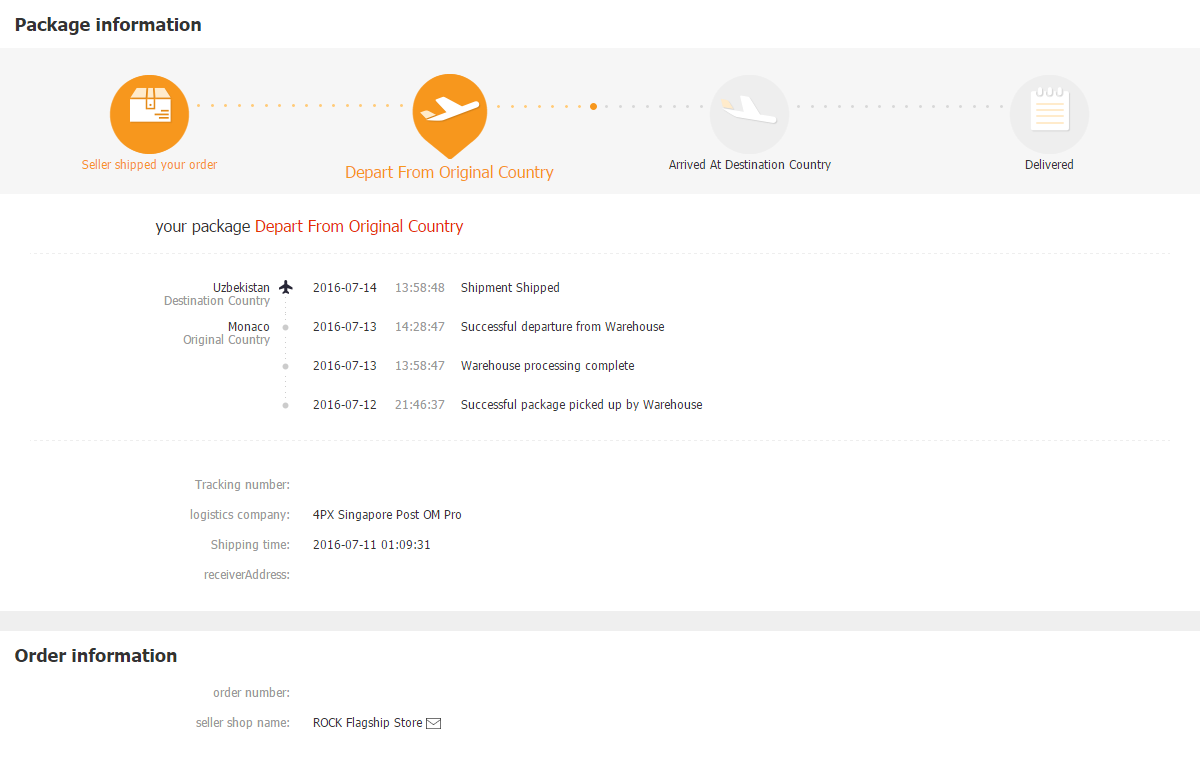Image resolution: width=1200 pixels, height=759 pixels.
Task: Click 'Successful departure from Warehouse' event
Action: (562, 327)
